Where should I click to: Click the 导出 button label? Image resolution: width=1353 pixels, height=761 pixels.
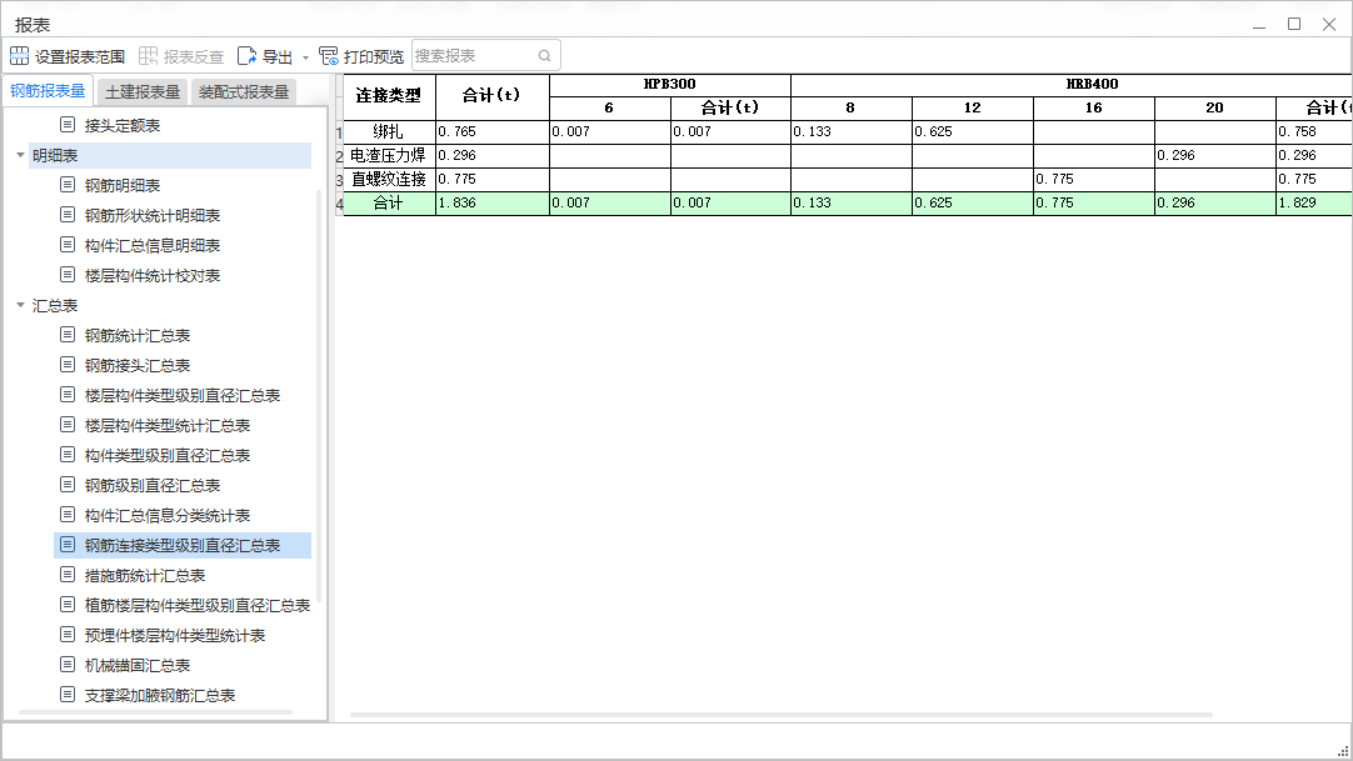click(x=277, y=57)
